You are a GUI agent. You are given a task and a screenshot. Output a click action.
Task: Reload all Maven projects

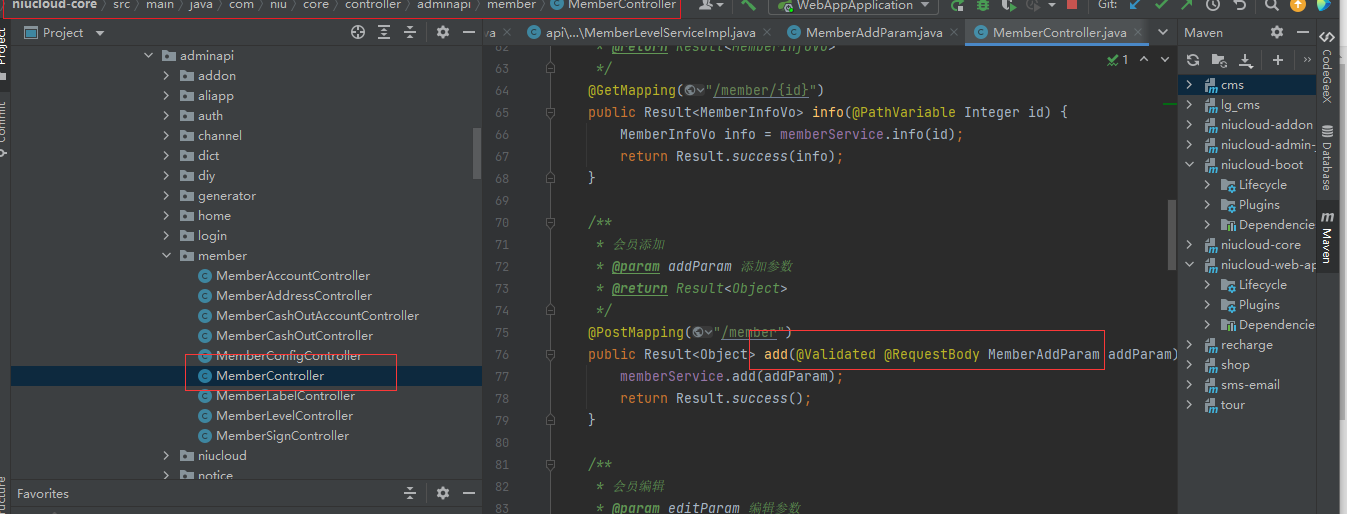(x=1193, y=60)
